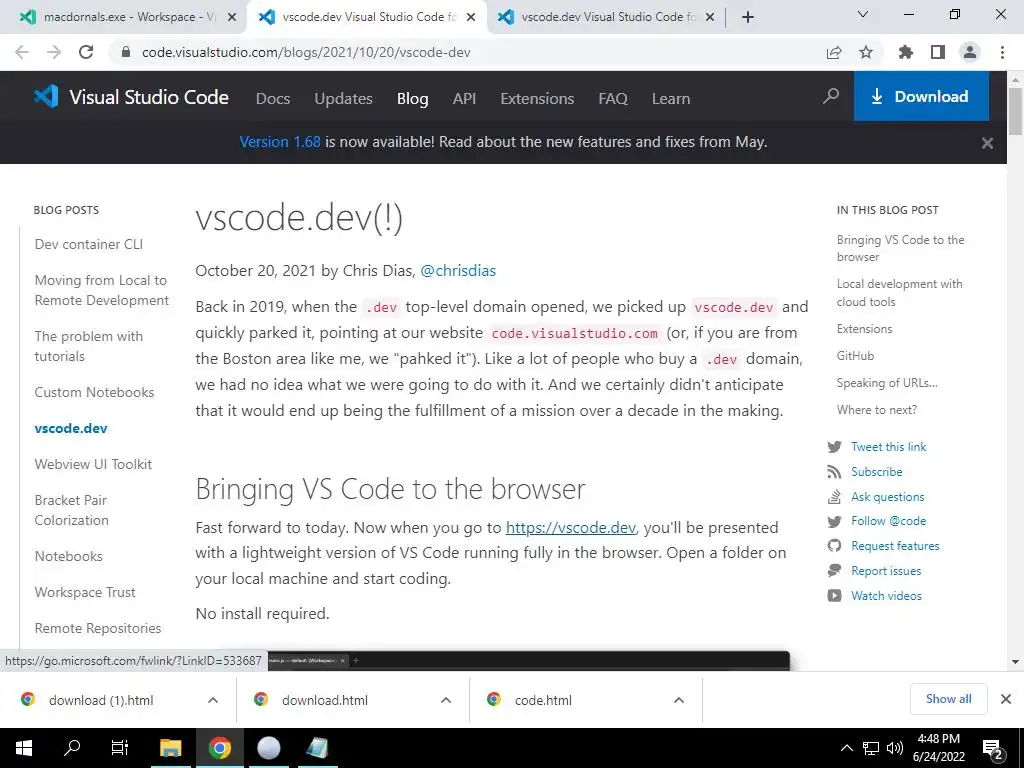
Task: Click the blue Download button
Action: [x=921, y=97]
